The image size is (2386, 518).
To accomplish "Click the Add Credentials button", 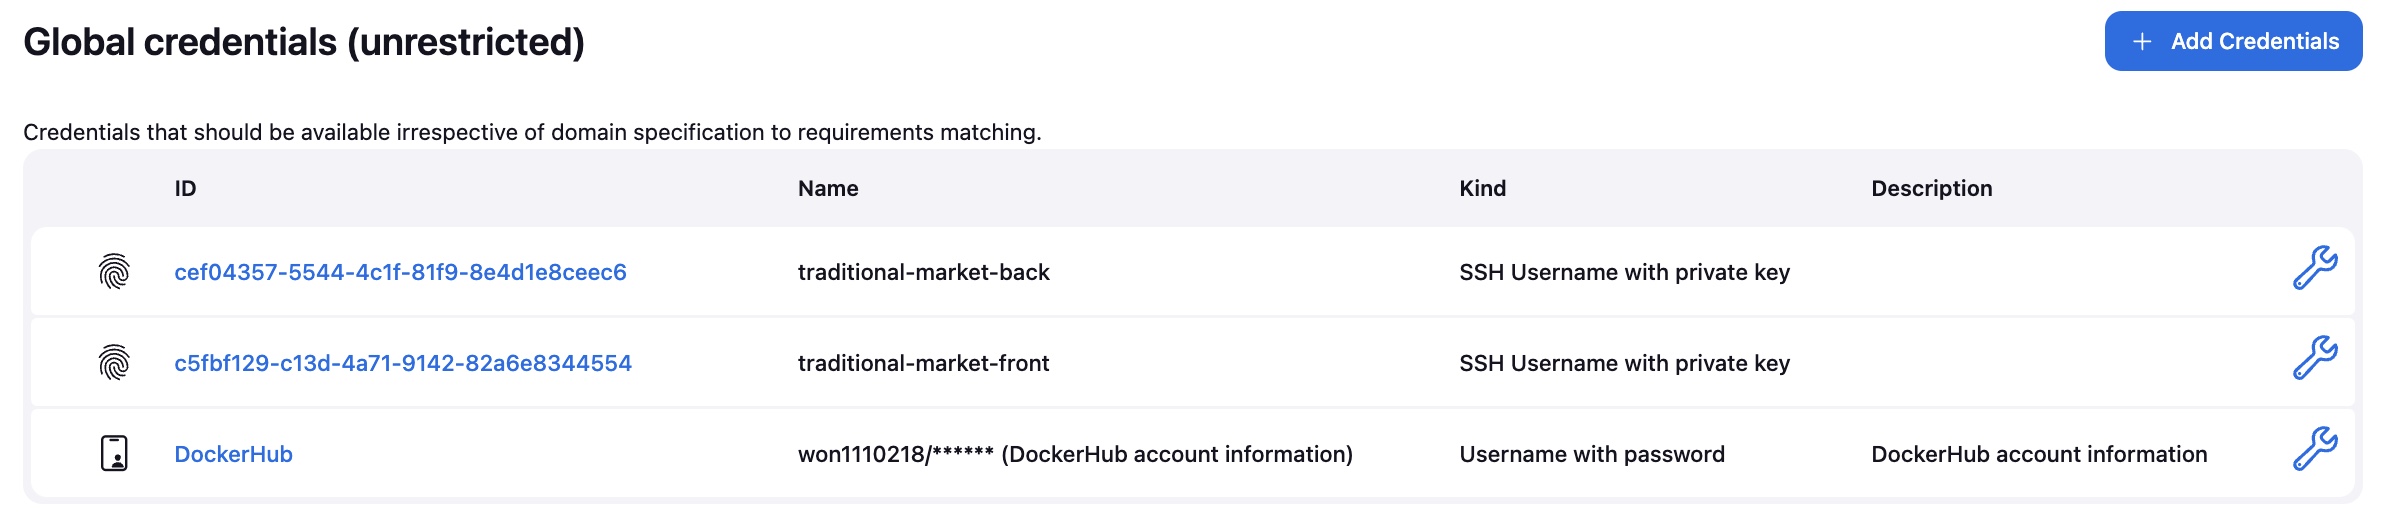I will point(2233,41).
